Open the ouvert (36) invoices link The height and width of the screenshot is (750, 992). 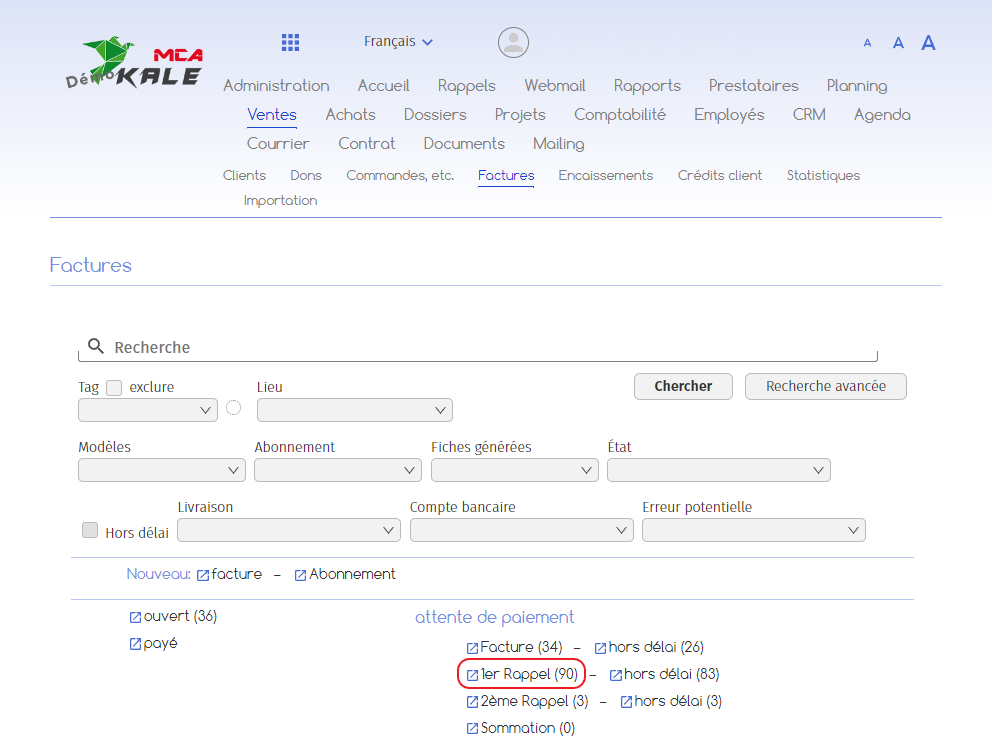(180, 616)
